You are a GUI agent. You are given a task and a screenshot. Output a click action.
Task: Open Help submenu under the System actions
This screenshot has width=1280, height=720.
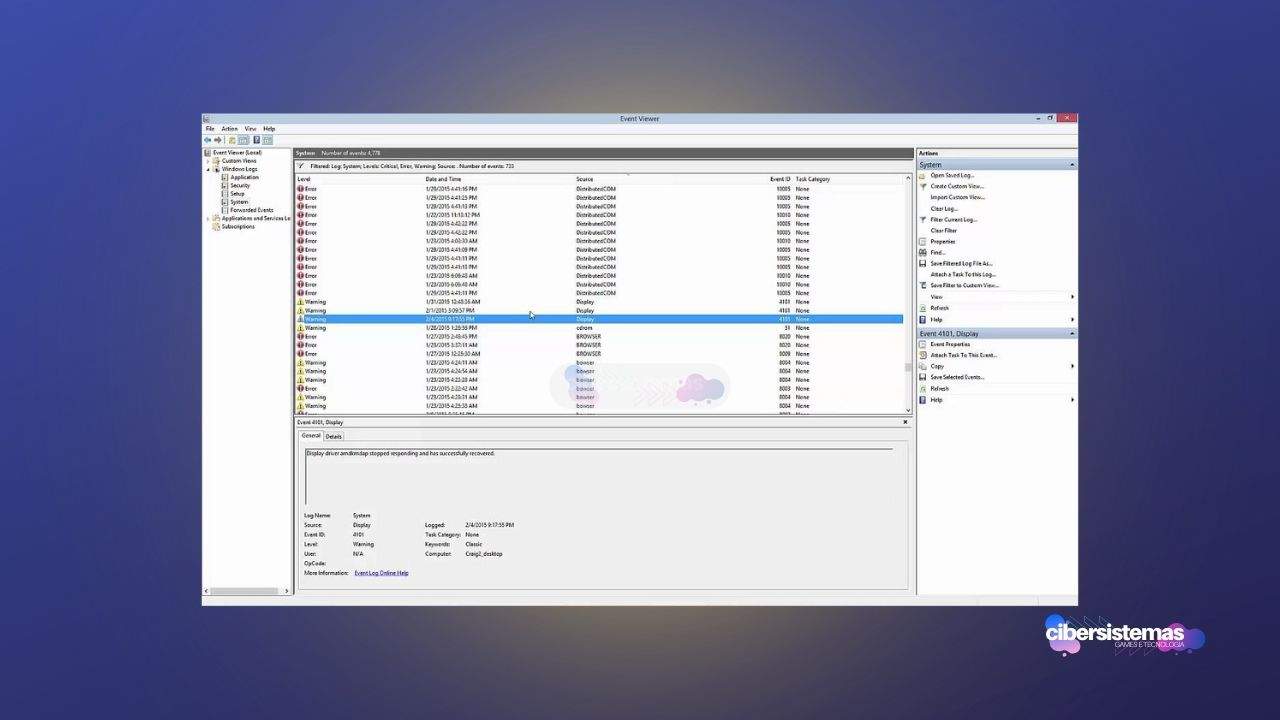(1072, 319)
